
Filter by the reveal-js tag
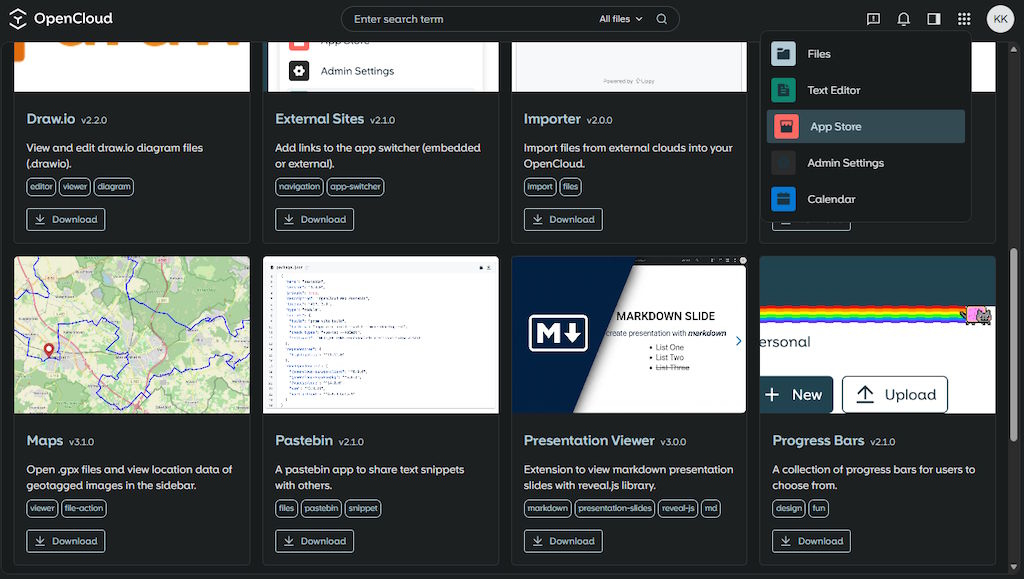click(x=678, y=509)
